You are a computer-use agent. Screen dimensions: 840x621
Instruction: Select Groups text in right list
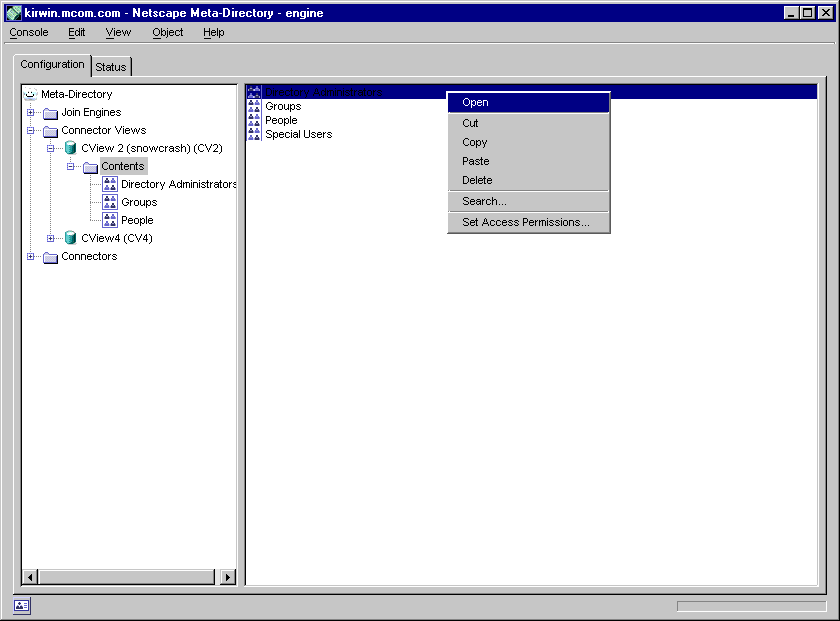tap(283, 106)
